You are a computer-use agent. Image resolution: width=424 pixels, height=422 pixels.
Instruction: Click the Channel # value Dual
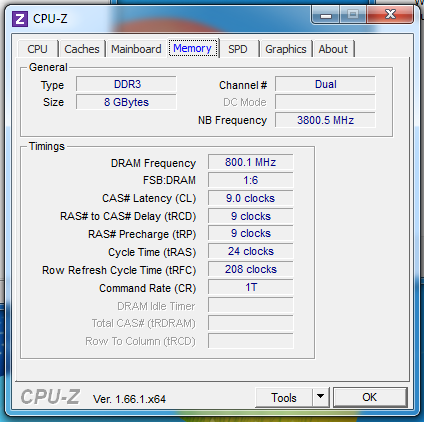(x=325, y=84)
